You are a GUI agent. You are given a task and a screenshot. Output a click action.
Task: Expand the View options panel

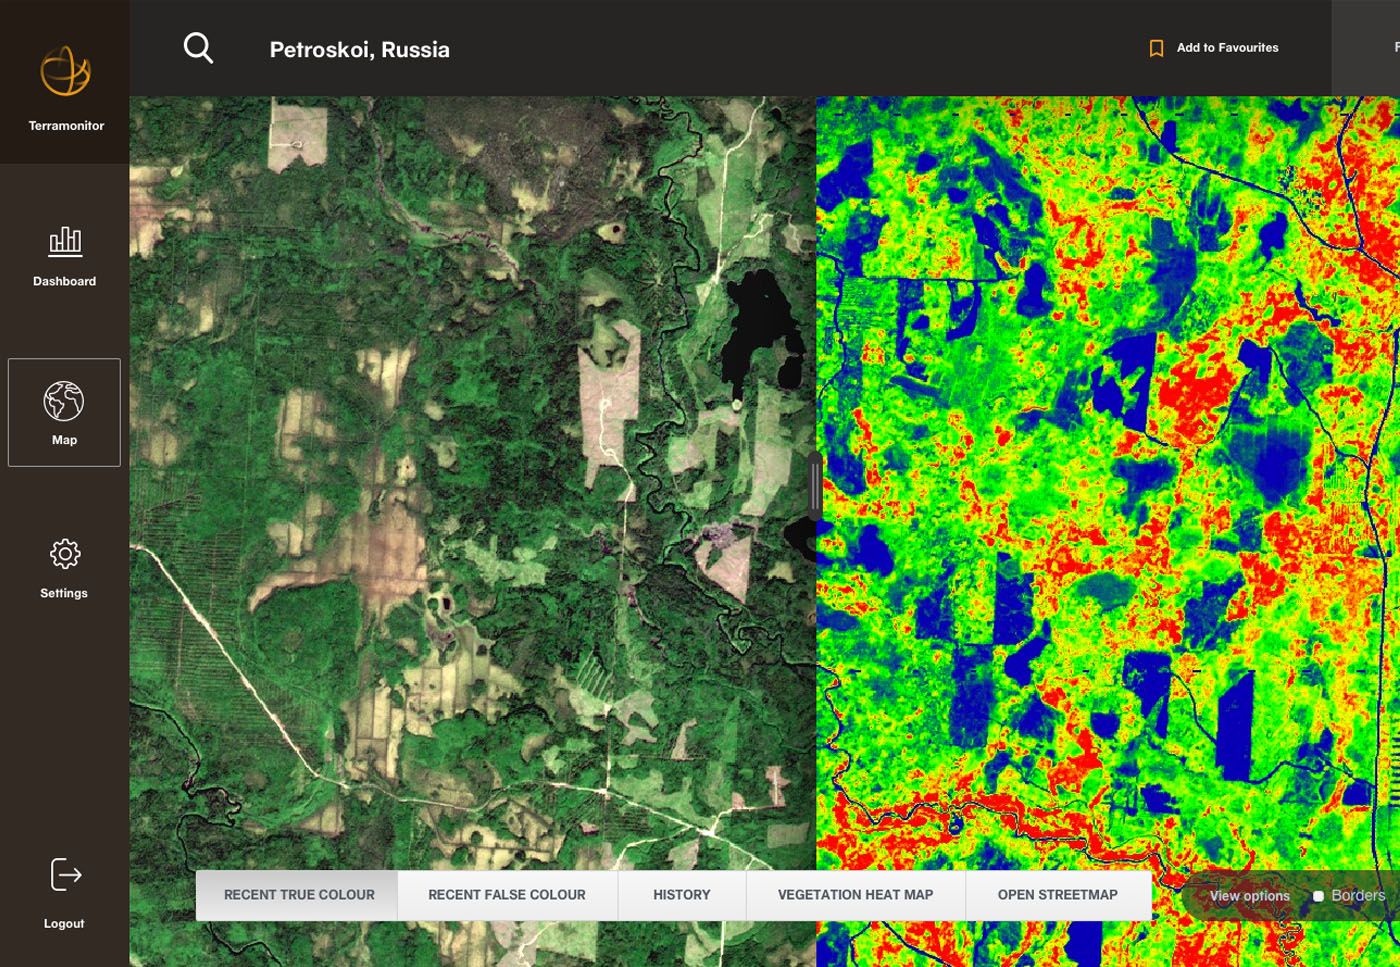[1249, 896]
